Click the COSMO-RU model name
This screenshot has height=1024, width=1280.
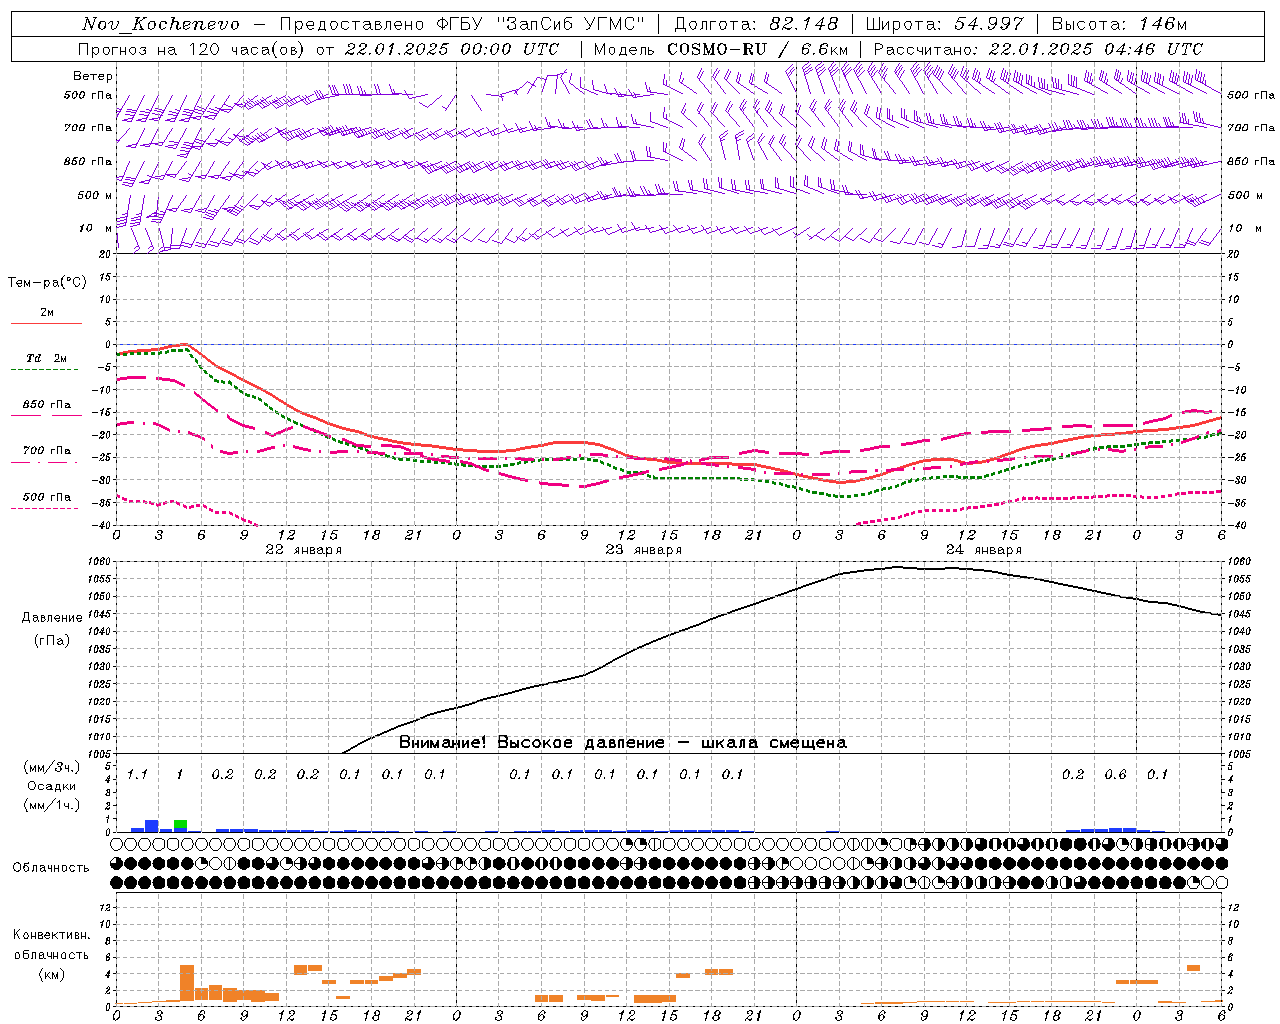pos(717,49)
